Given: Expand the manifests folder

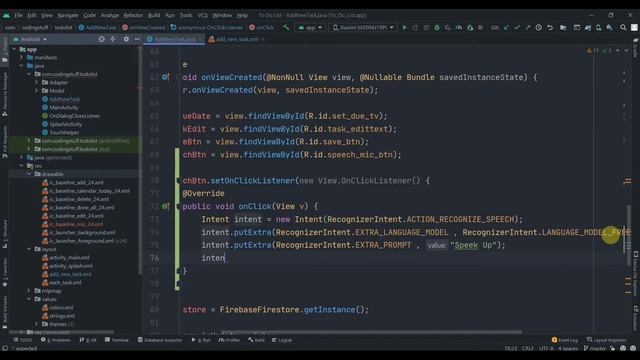Looking at the screenshot, I should click(x=22, y=58).
